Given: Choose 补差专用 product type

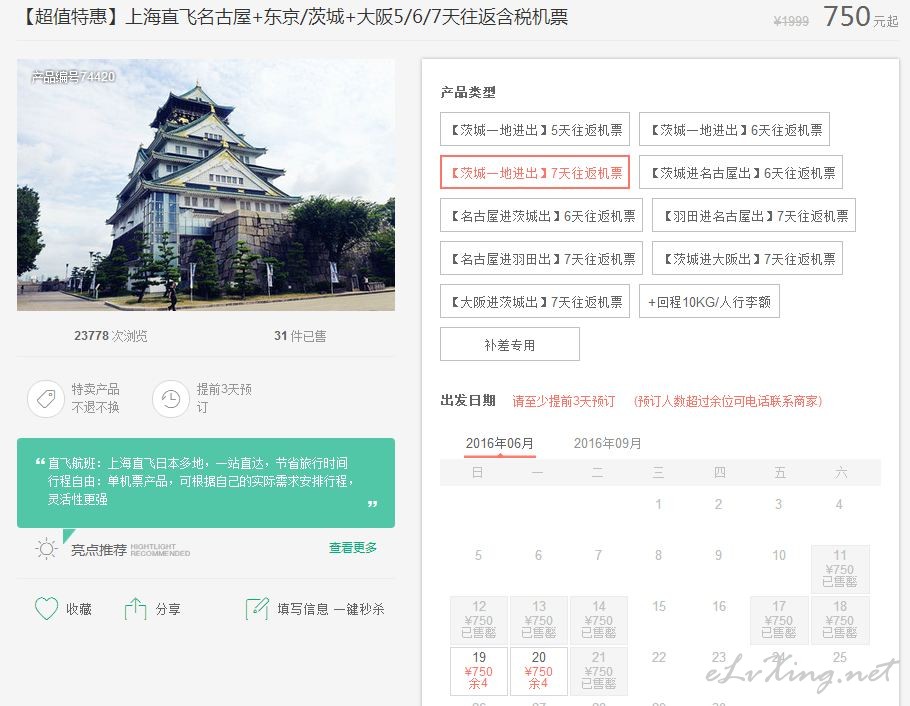Looking at the screenshot, I should coord(510,344).
